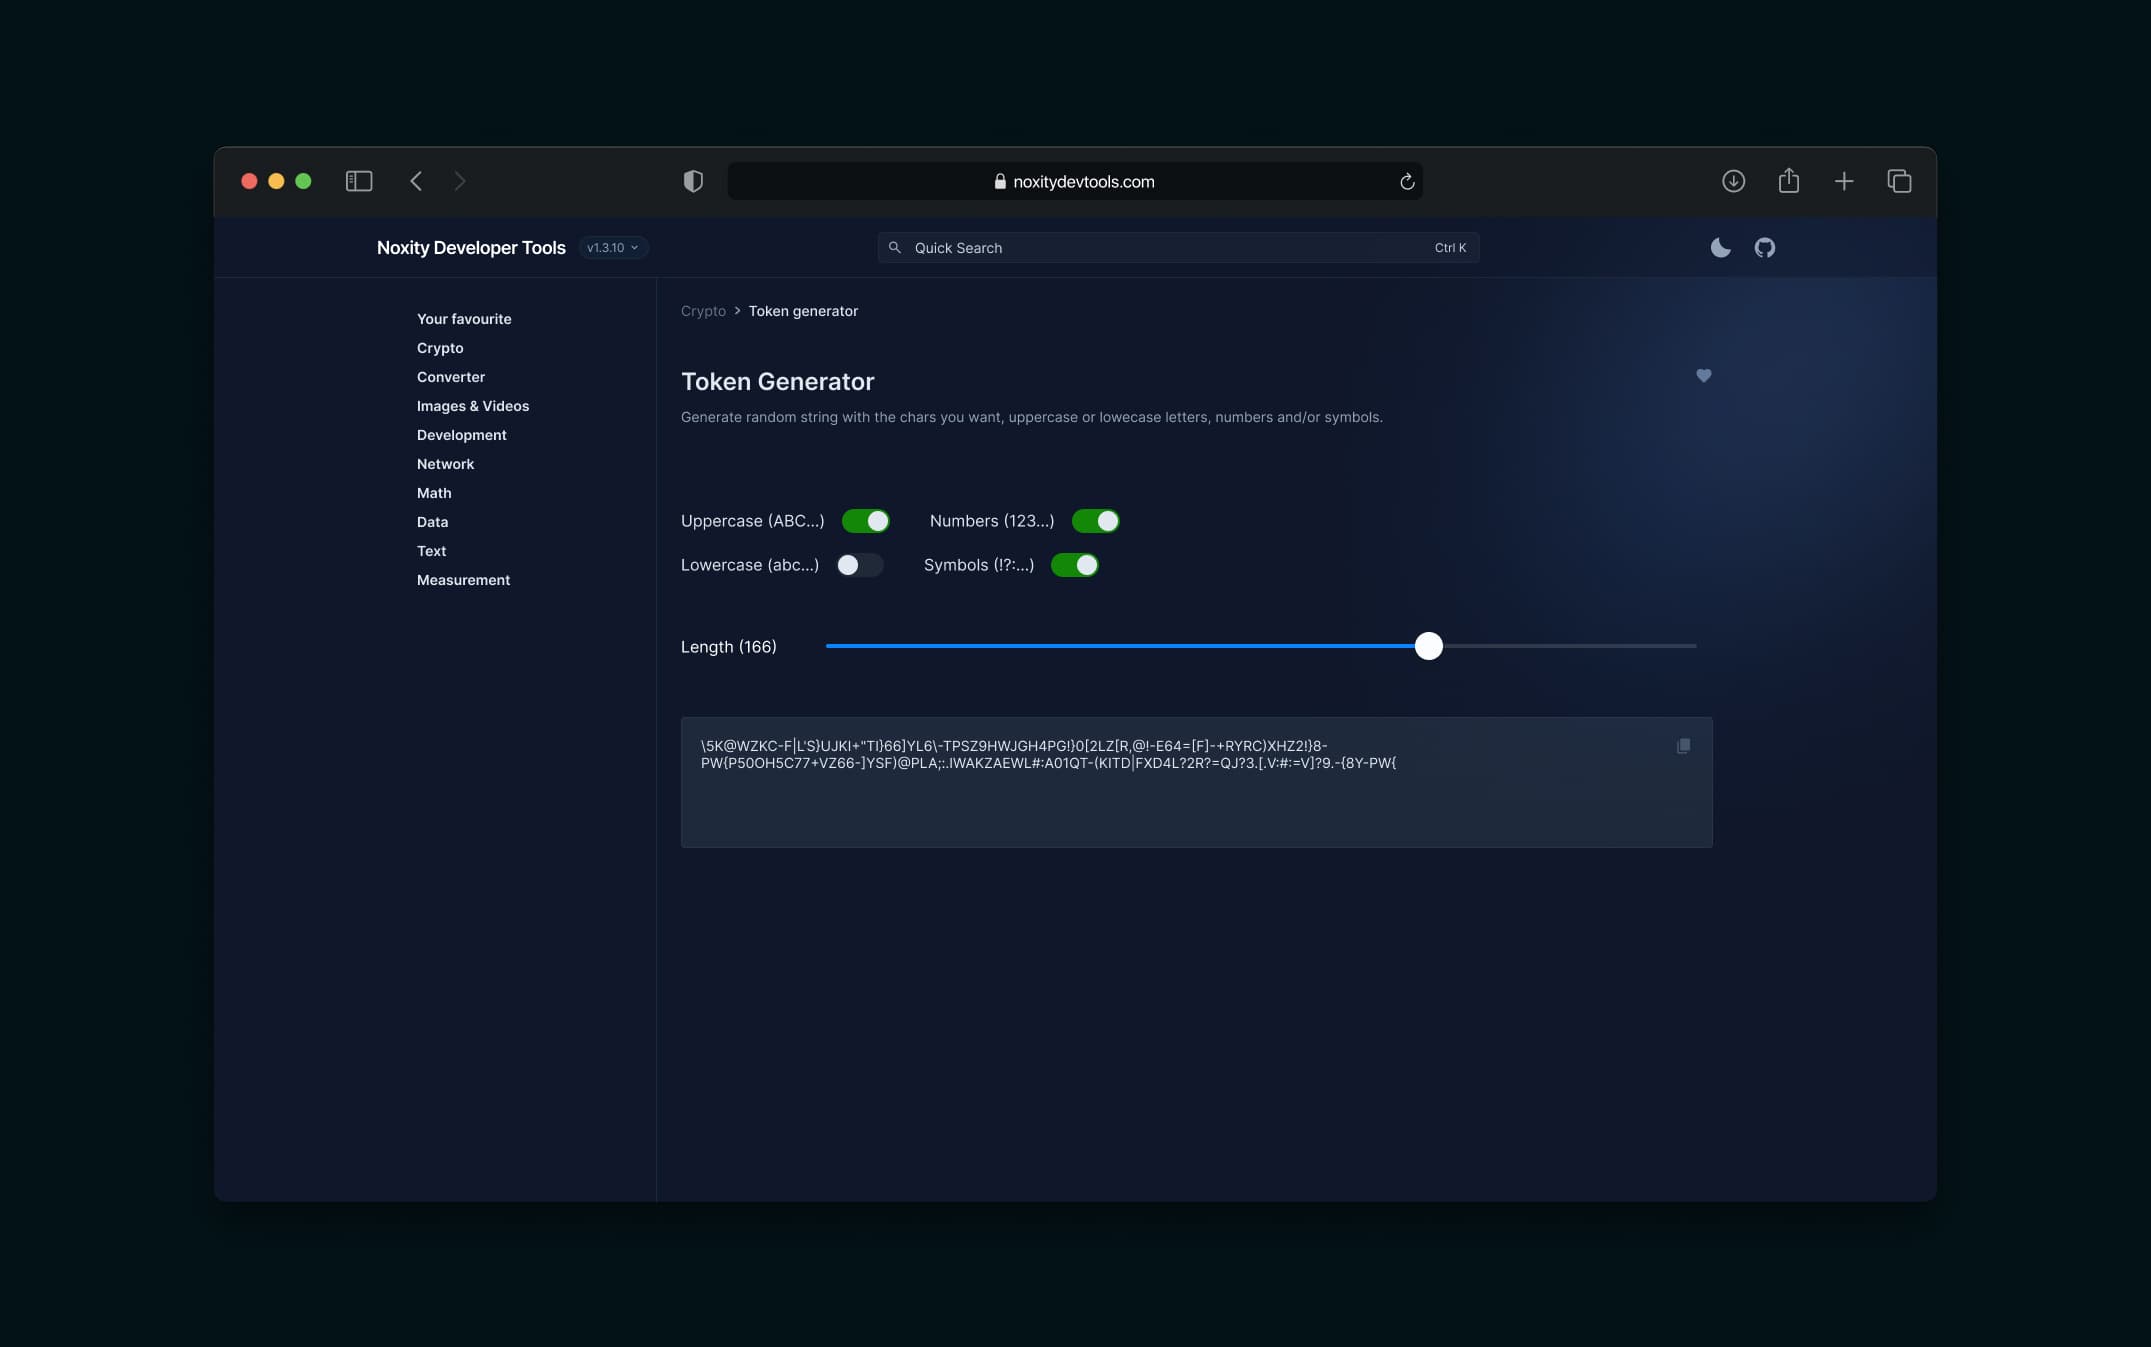Open the privacy shield icon
Viewport: 2151px width, 1347px height.
693,181
